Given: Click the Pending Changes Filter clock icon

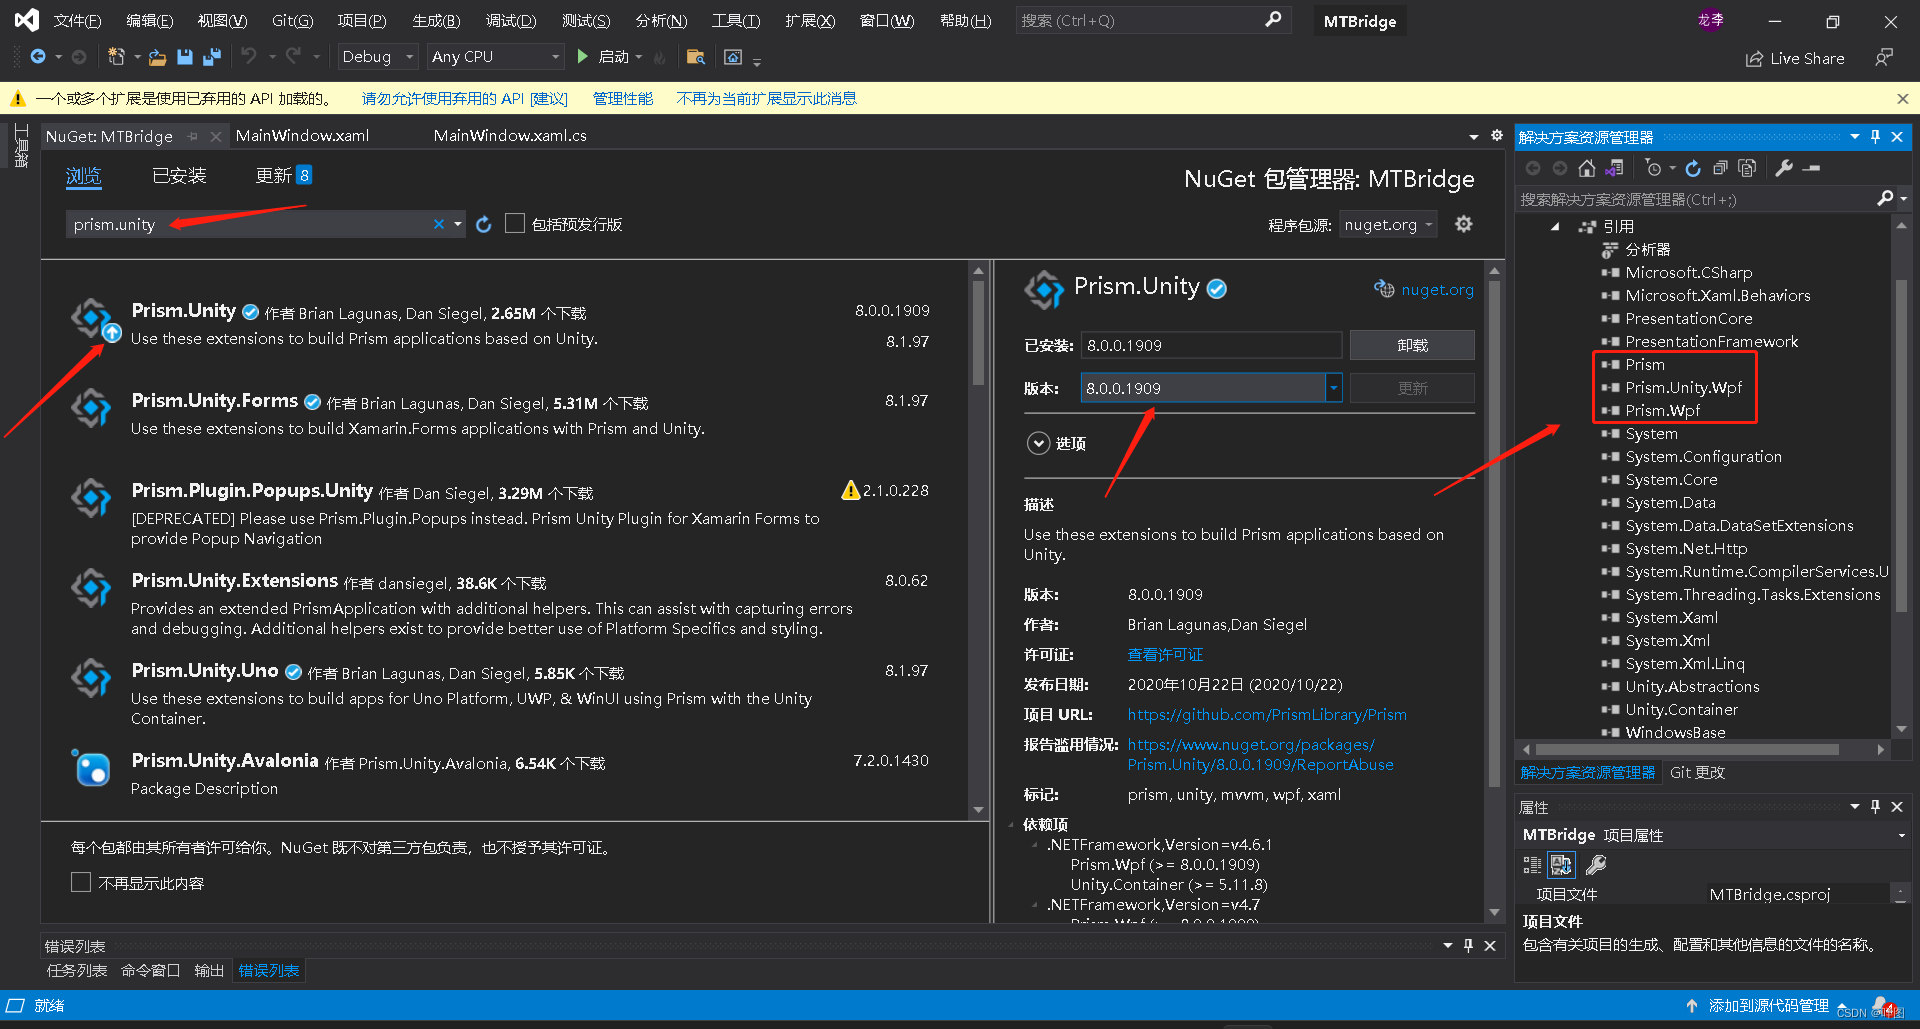Looking at the screenshot, I should tap(1654, 168).
